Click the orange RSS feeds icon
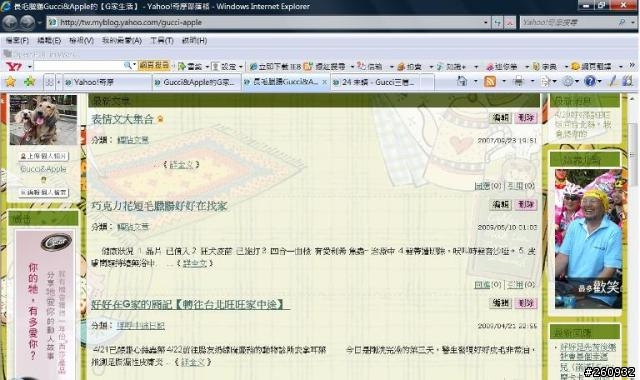The image size is (640, 380). [490, 81]
